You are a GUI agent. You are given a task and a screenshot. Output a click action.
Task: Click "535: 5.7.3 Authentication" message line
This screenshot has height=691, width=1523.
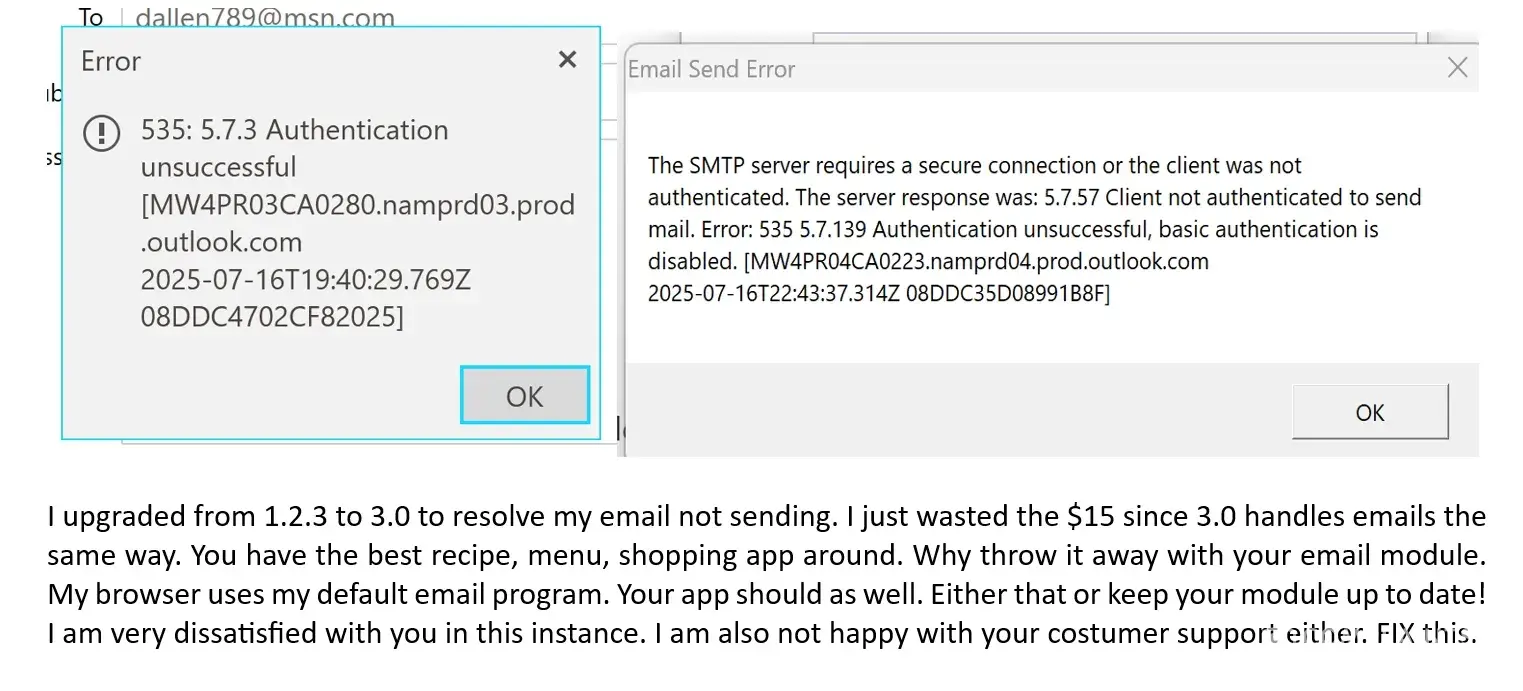click(x=294, y=130)
